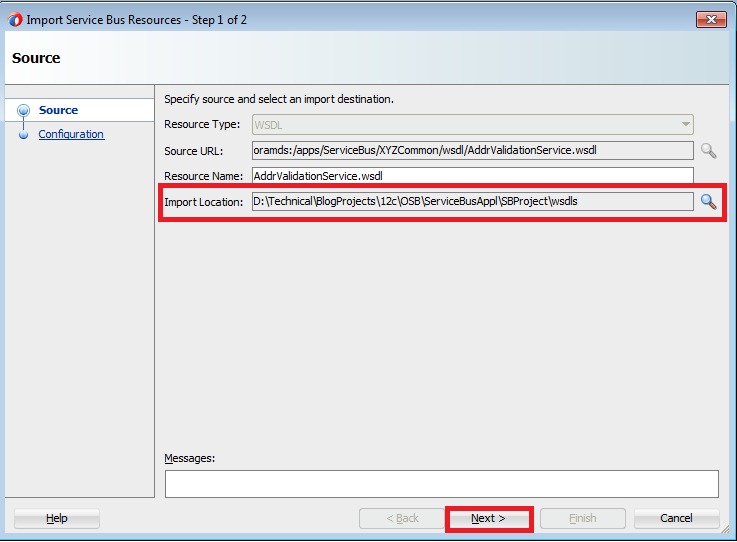
Task: Select the Source step in wizard navigation
Action: coord(58,111)
